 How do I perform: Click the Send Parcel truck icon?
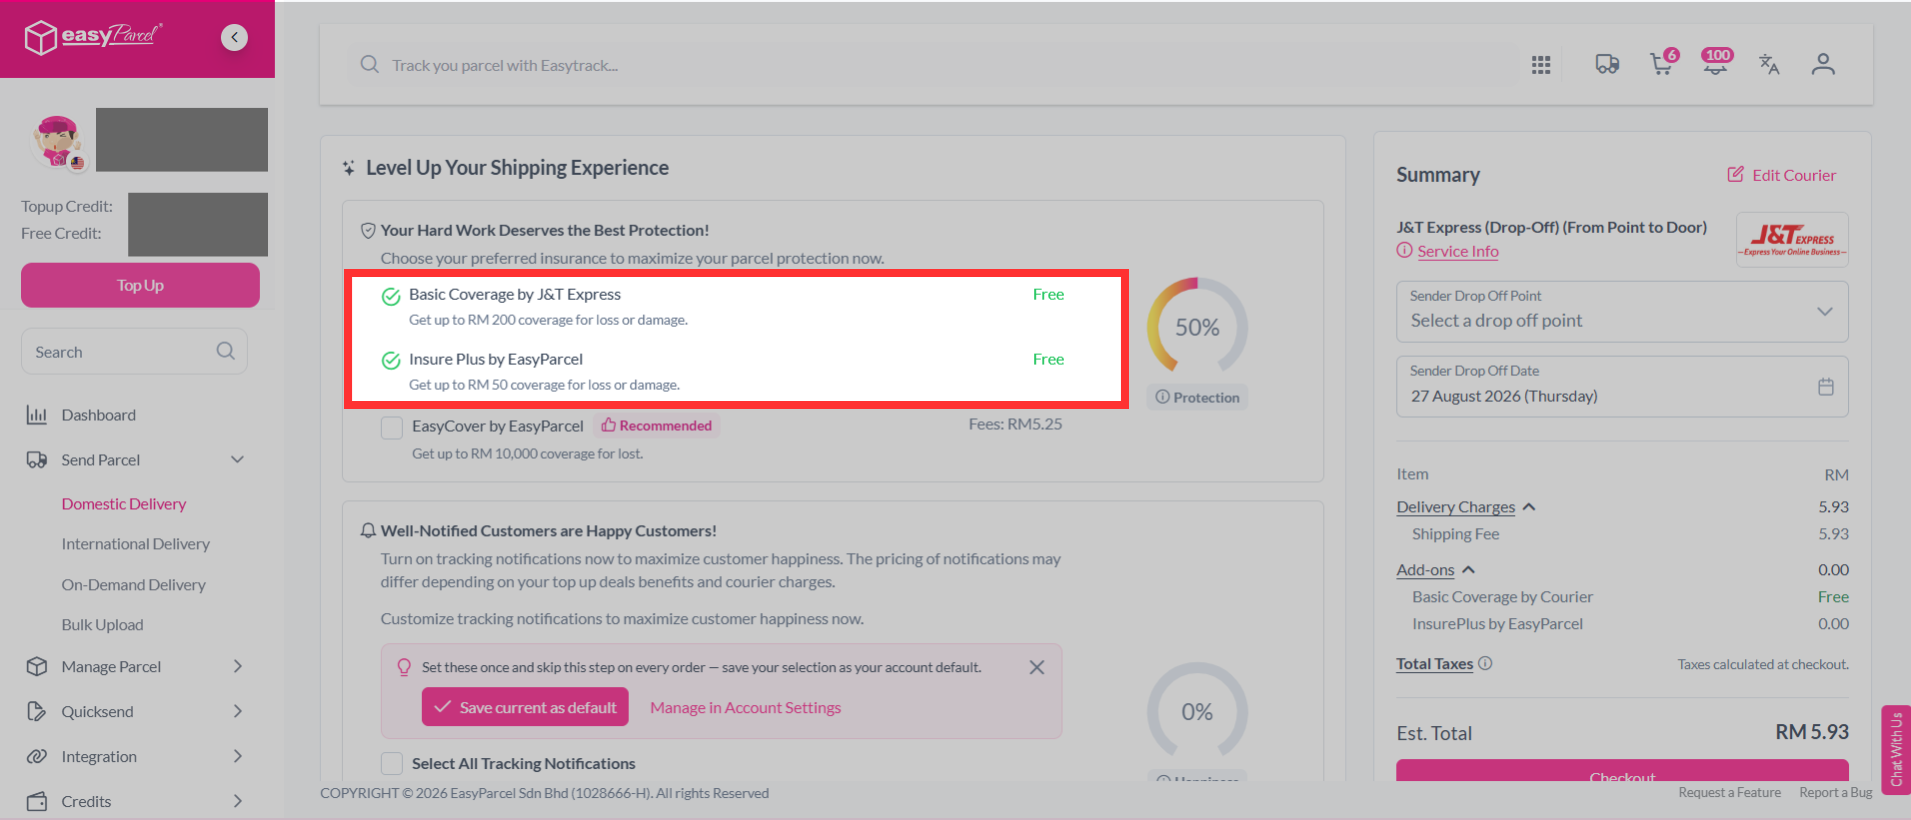pos(37,460)
